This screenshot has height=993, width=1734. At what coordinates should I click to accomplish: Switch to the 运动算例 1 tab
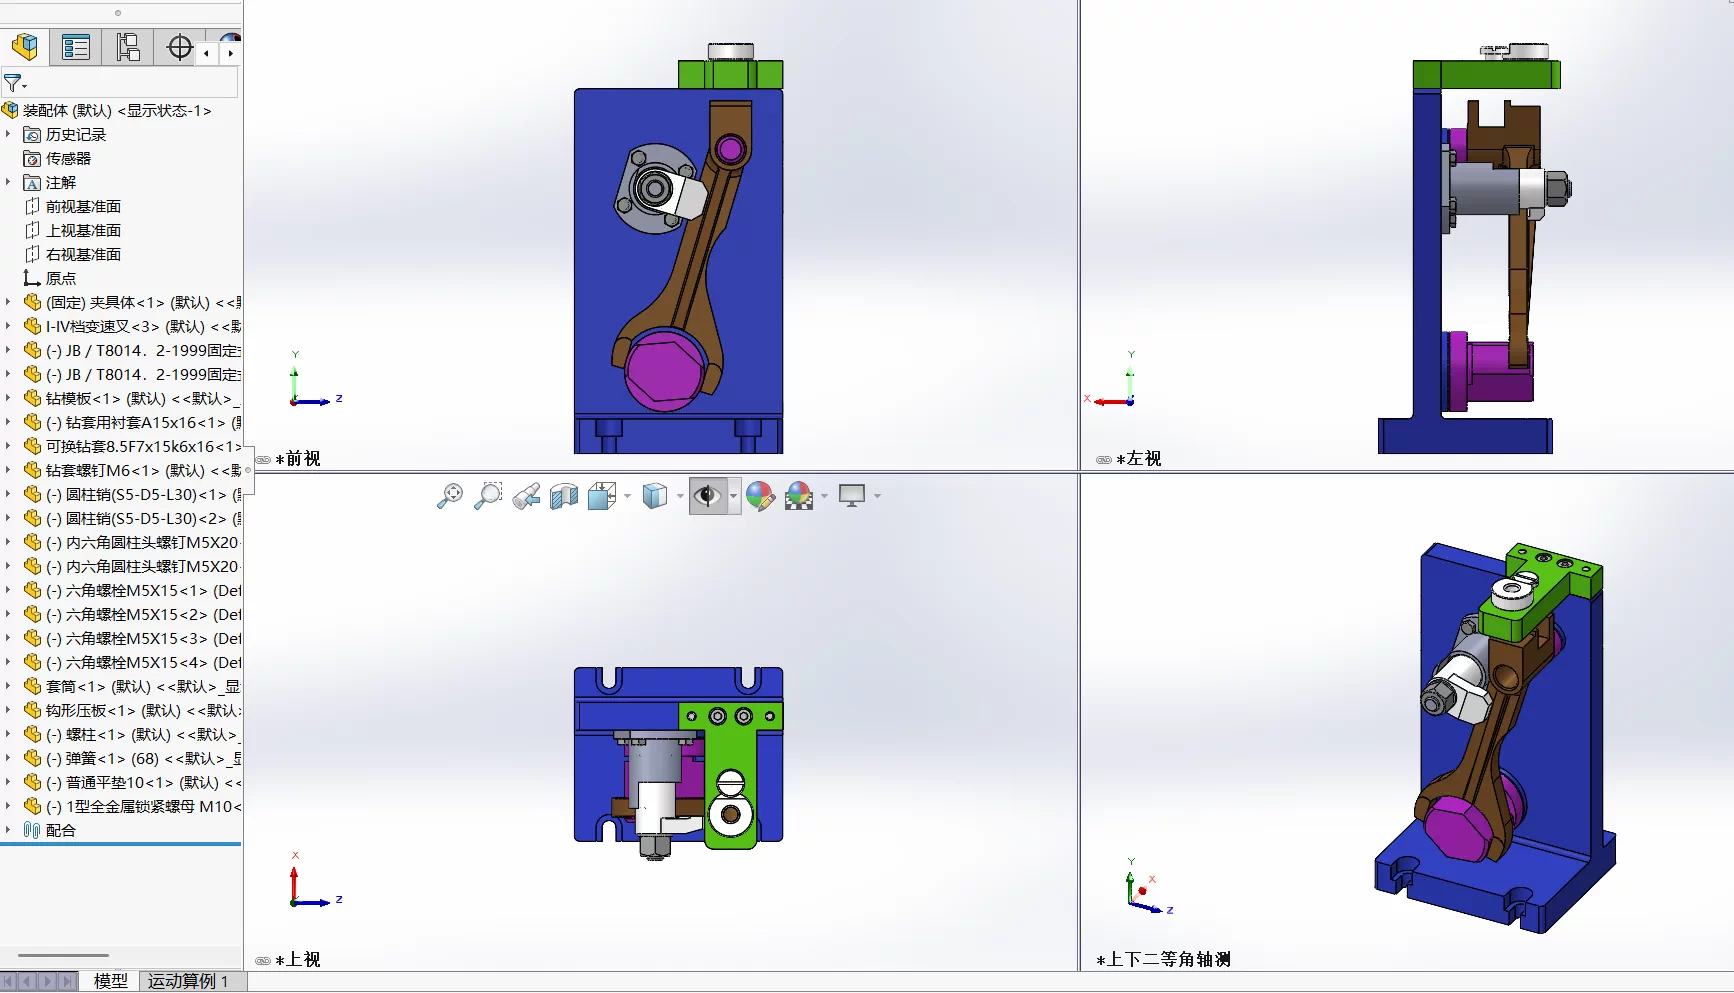189,981
